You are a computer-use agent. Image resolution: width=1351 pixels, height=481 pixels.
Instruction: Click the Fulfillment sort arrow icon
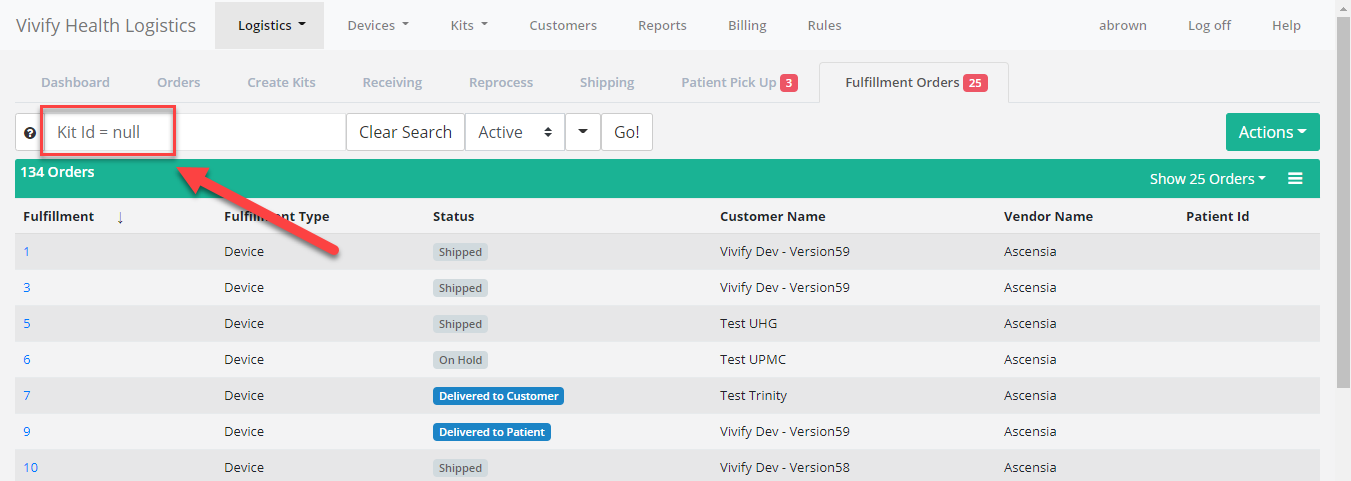pos(120,217)
